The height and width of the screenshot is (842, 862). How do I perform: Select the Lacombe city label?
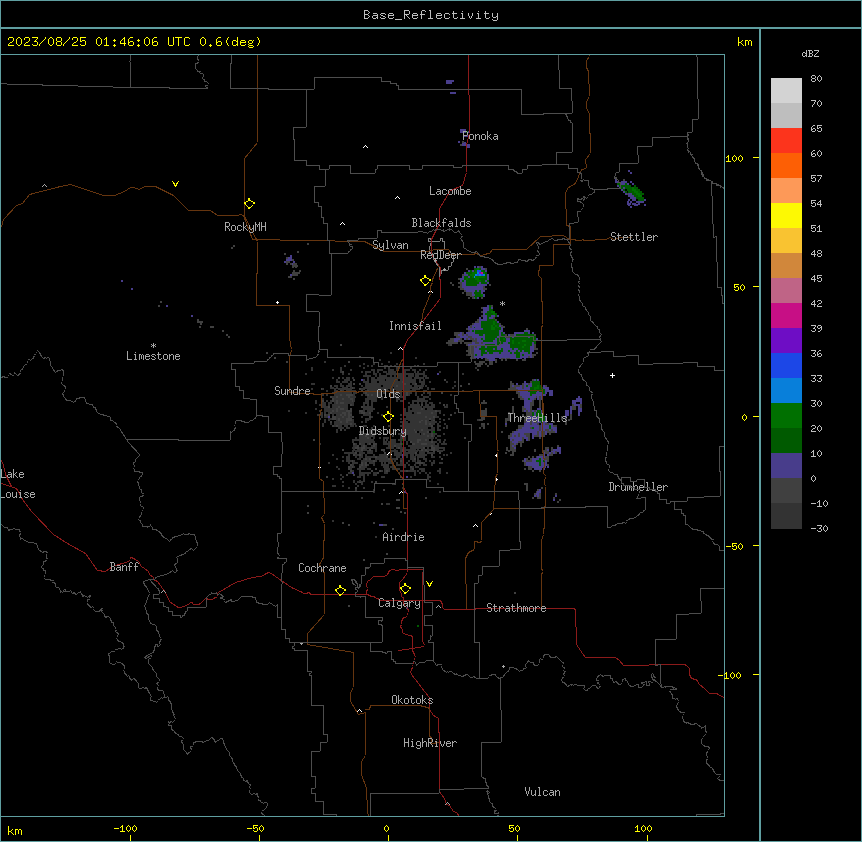pos(450,191)
